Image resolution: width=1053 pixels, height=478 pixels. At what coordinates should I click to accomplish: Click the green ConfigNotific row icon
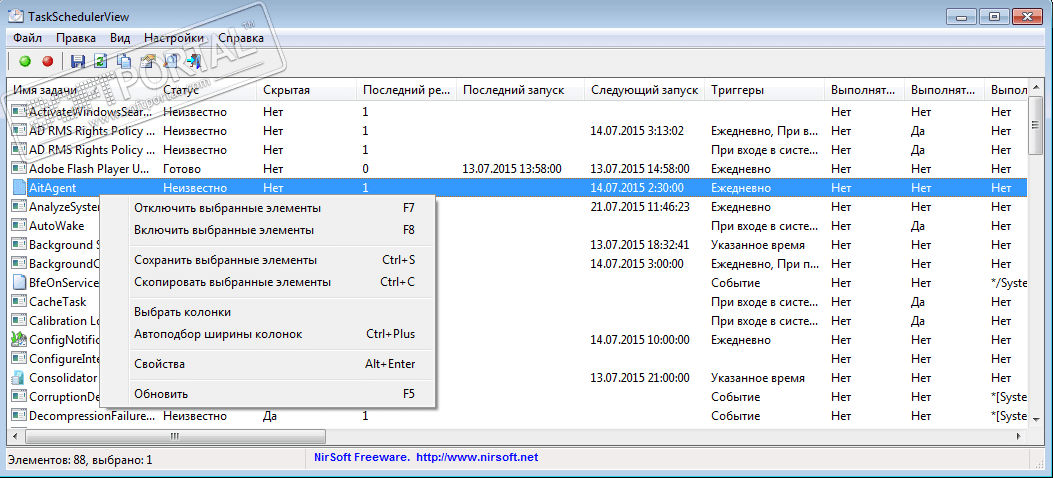coord(18,340)
